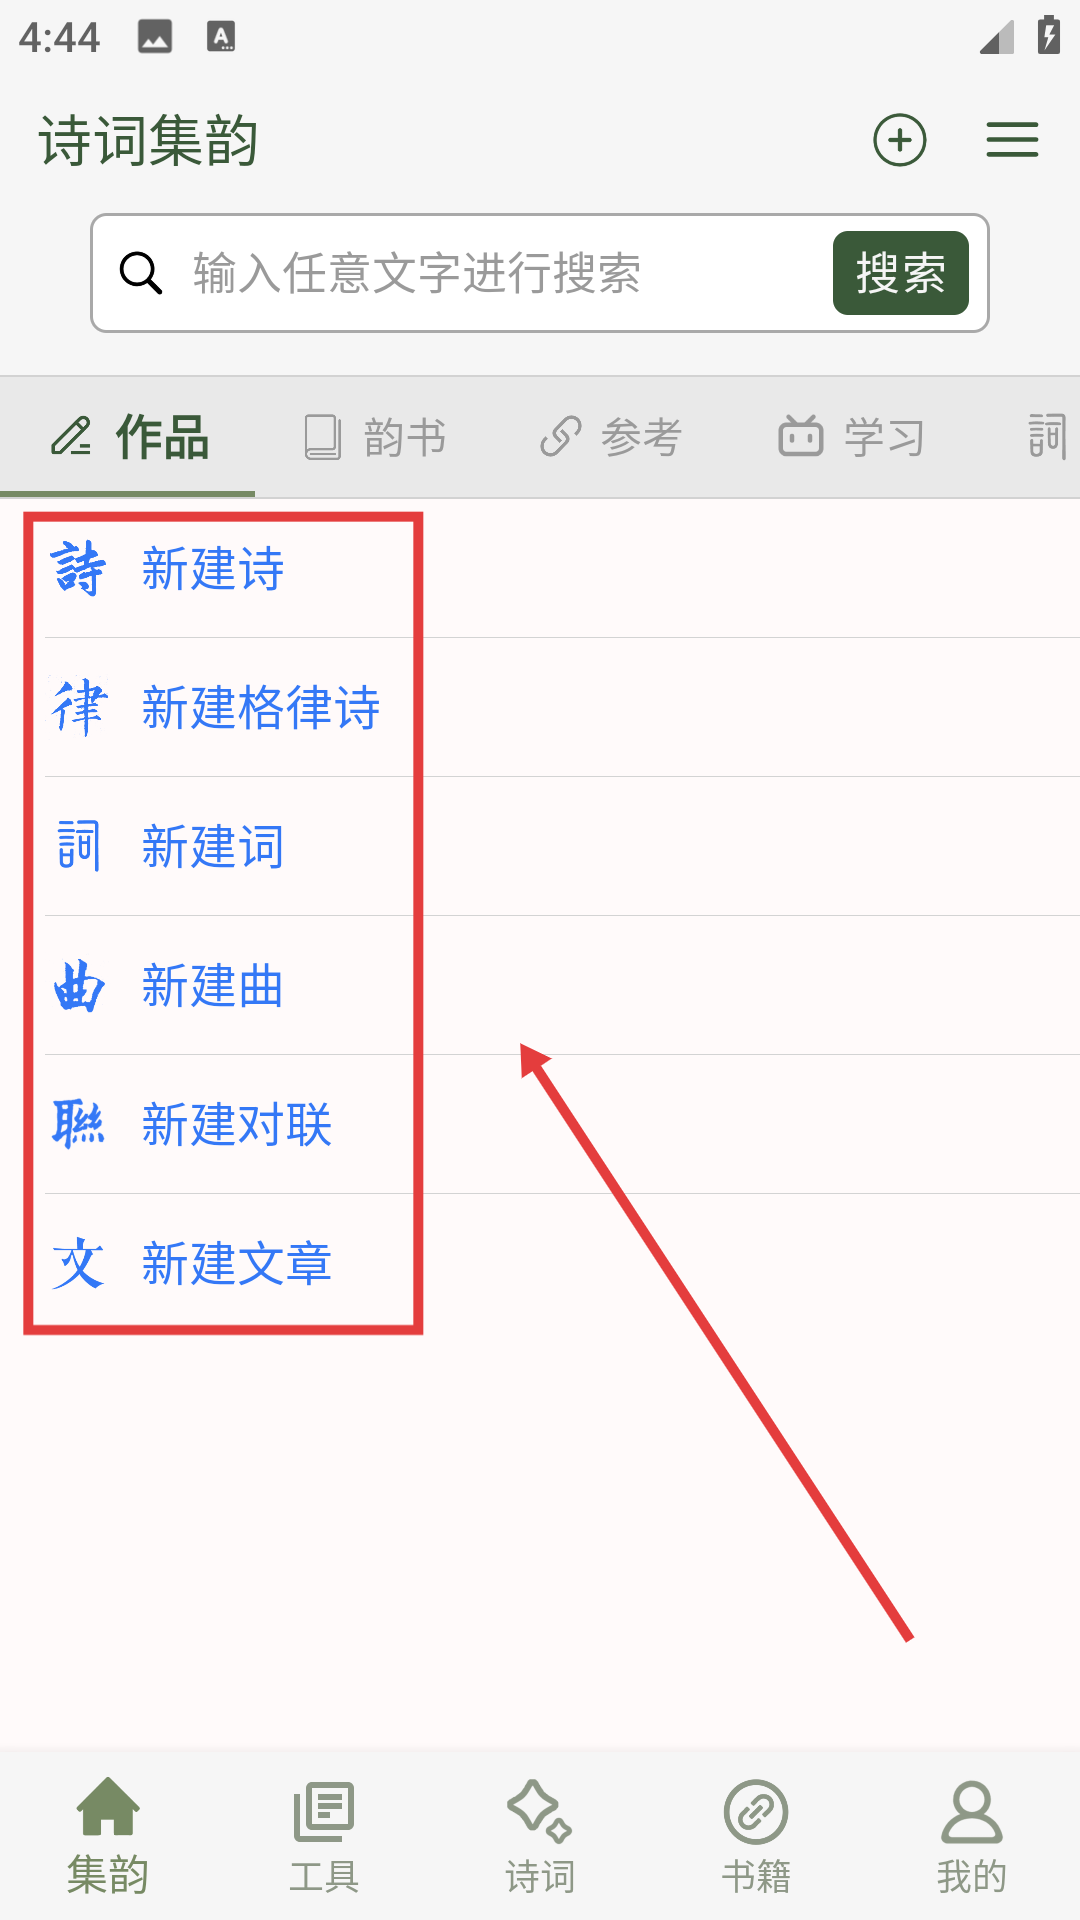Screen dimensions: 1080x1920
Task: Click the magnifier icon in search box
Action: click(x=141, y=273)
